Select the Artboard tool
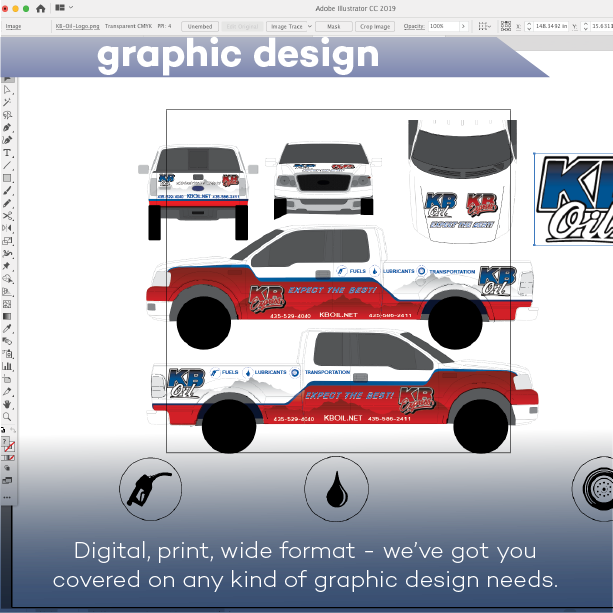 pos(7,379)
